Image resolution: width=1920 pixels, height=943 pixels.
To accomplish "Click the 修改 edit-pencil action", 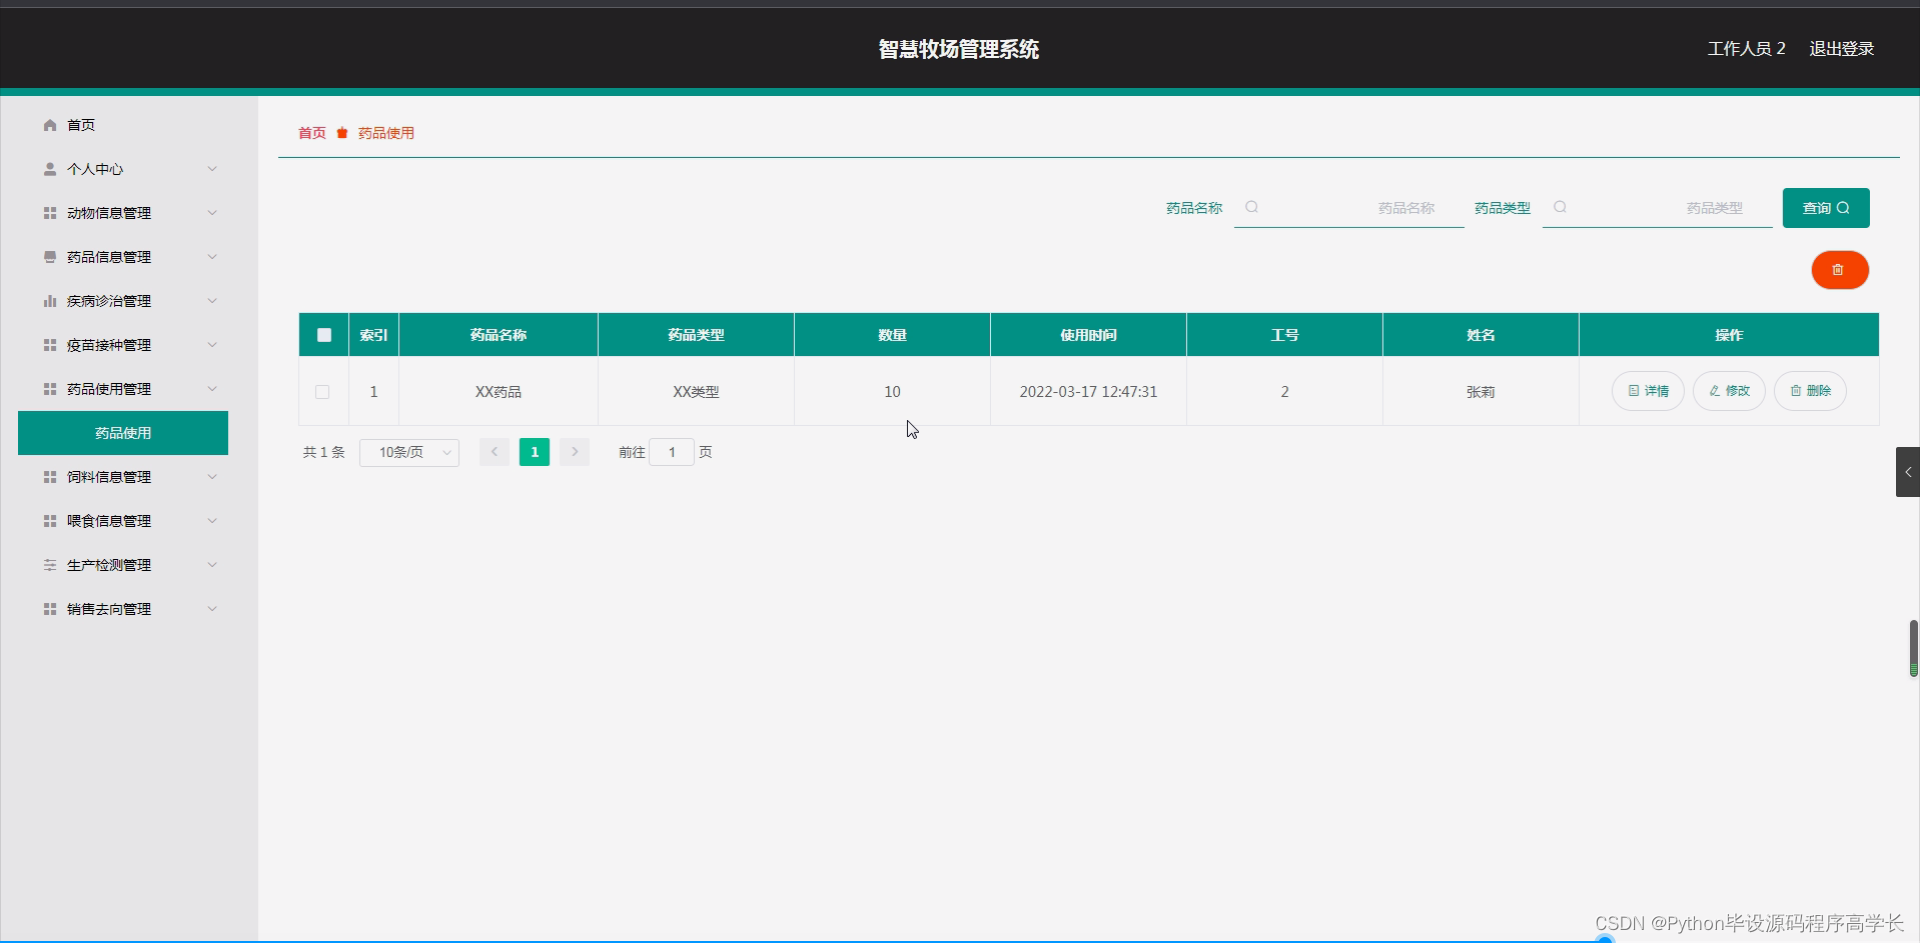I will click(x=1728, y=391).
